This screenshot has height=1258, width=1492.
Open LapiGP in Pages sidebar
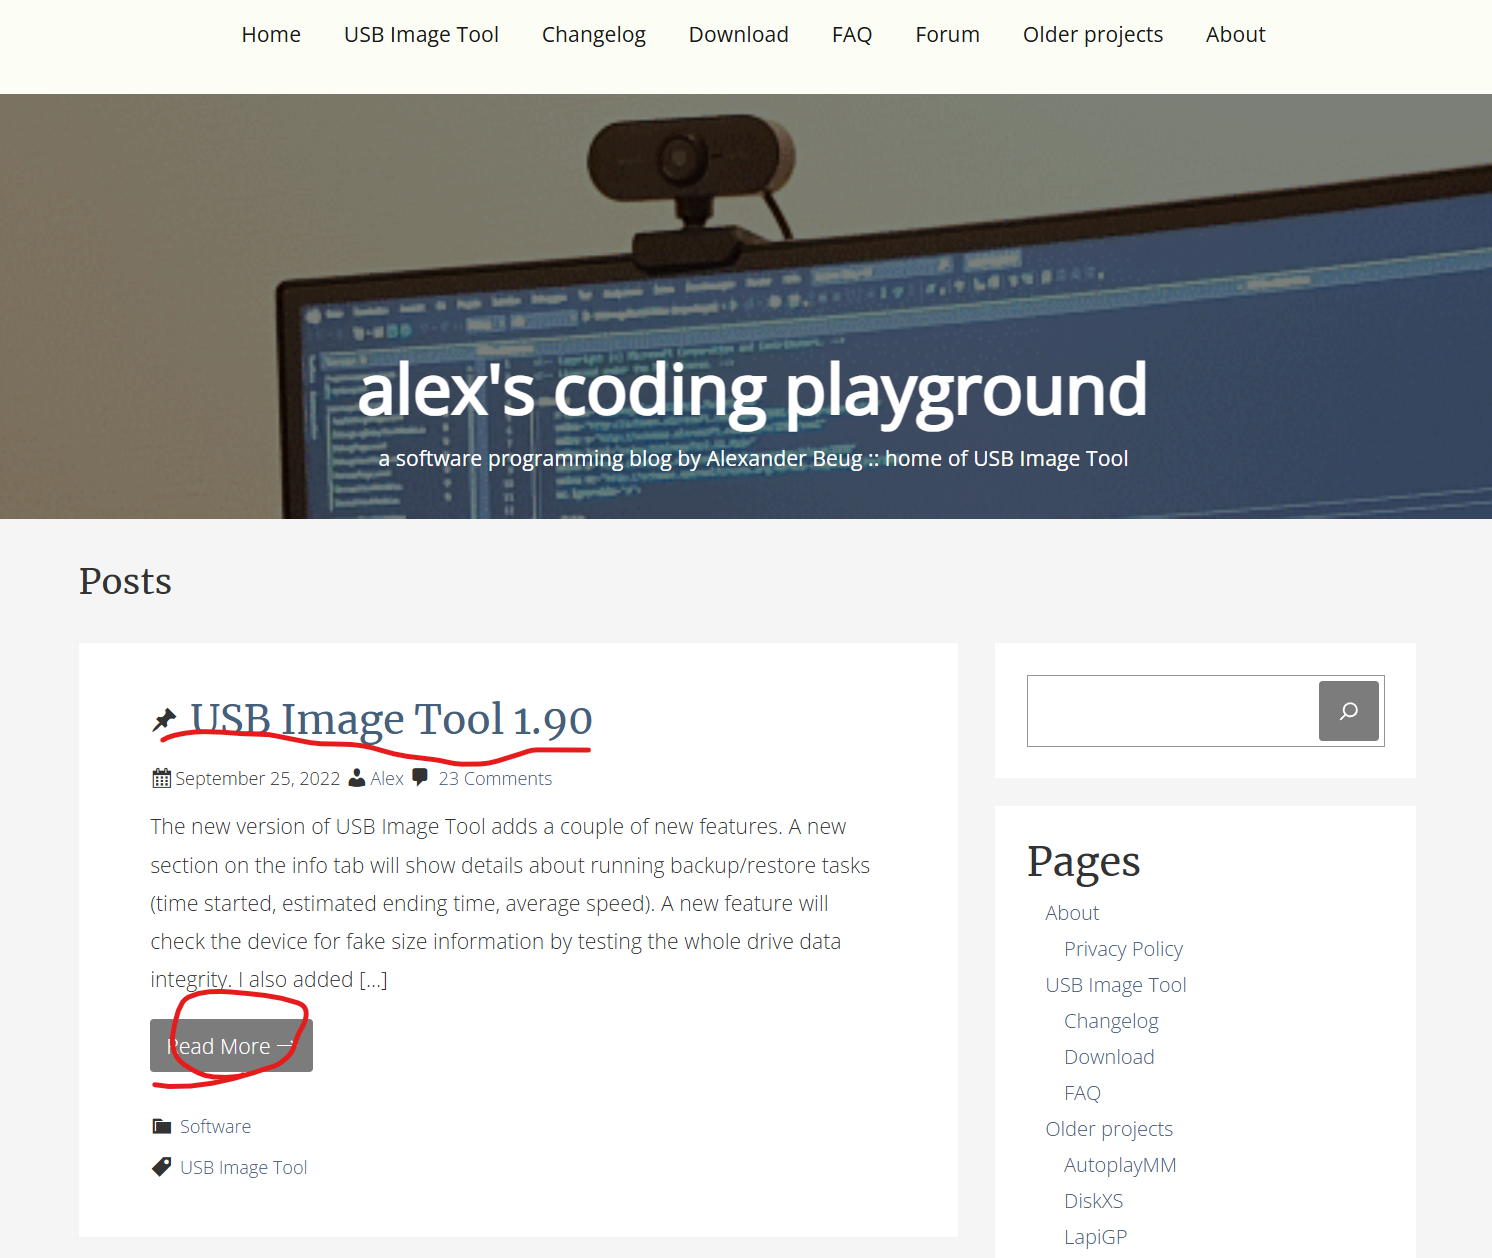coord(1095,1237)
